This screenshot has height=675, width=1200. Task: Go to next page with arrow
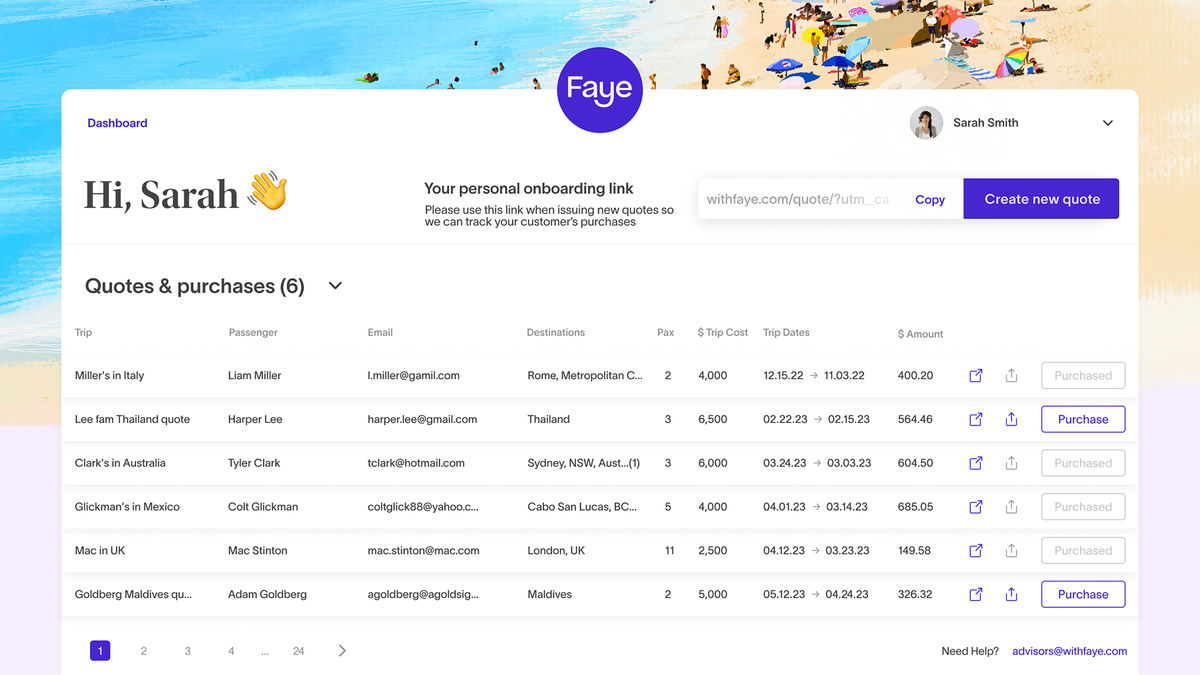(x=342, y=651)
